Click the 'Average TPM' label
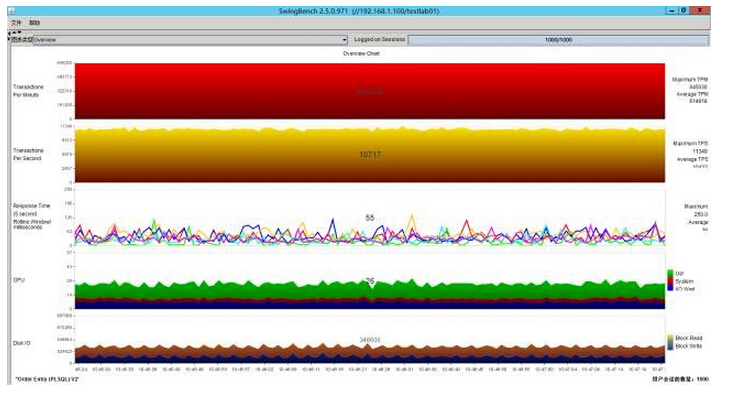This screenshot has height=402, width=738. pos(692,94)
